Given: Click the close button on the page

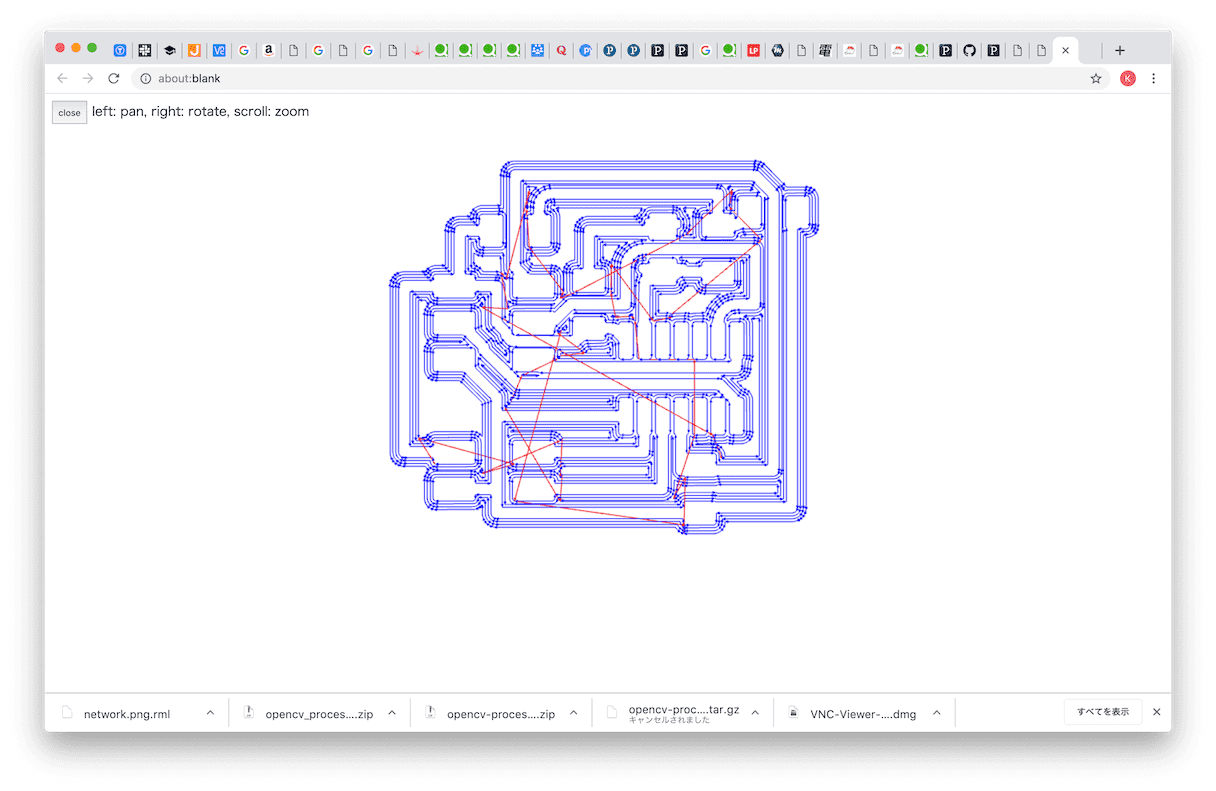Looking at the screenshot, I should (69, 113).
